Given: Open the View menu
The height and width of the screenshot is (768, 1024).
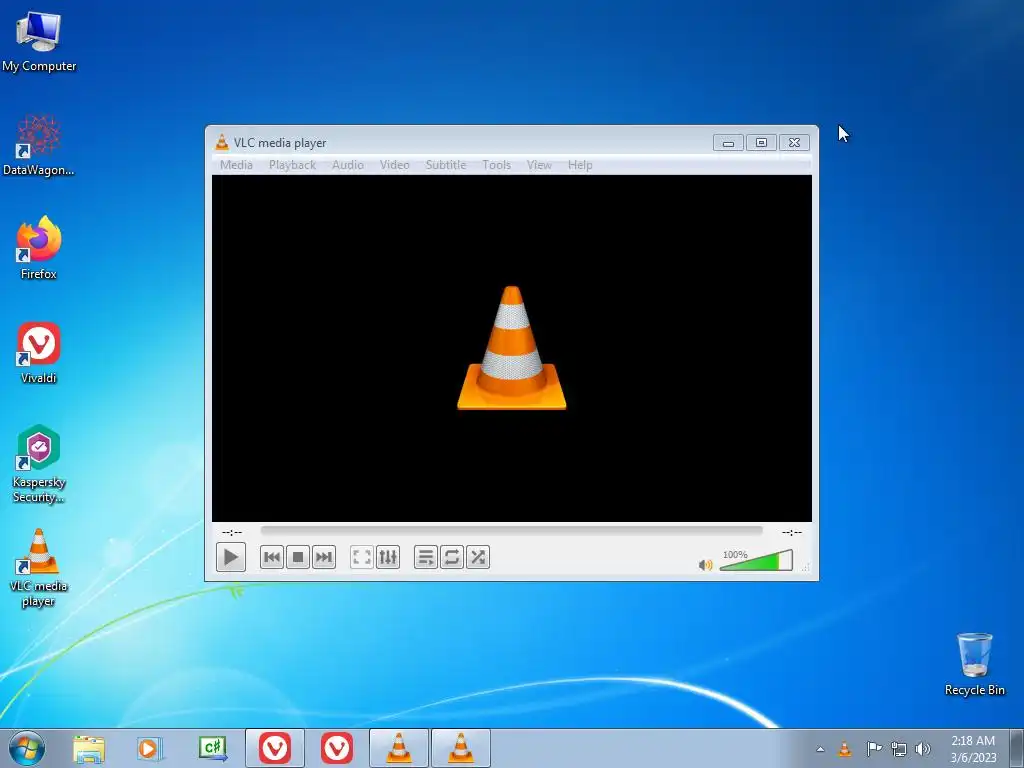Looking at the screenshot, I should tap(539, 165).
